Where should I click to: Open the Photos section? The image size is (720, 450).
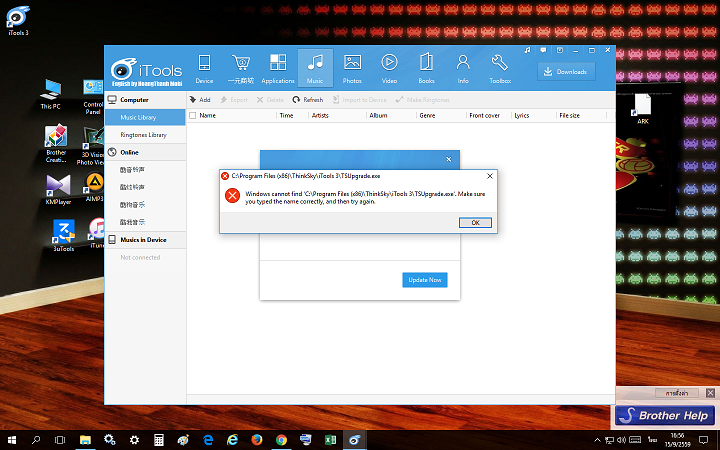[352, 68]
